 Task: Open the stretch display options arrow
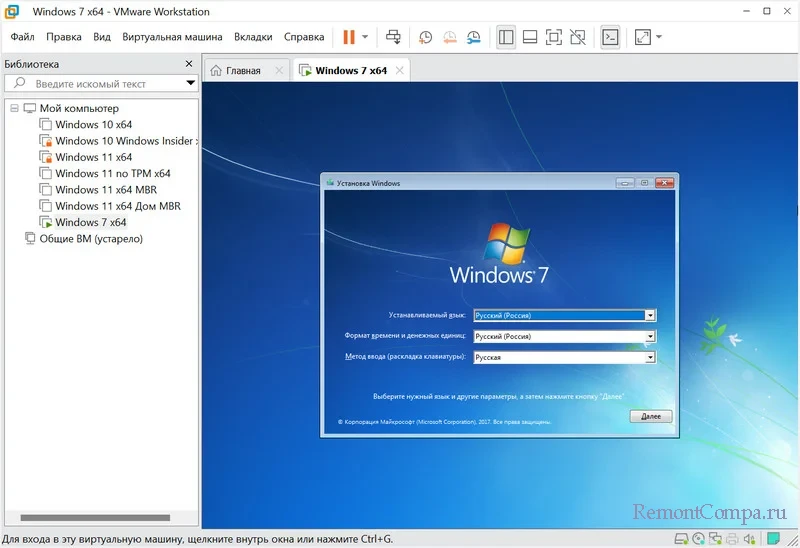[659, 37]
